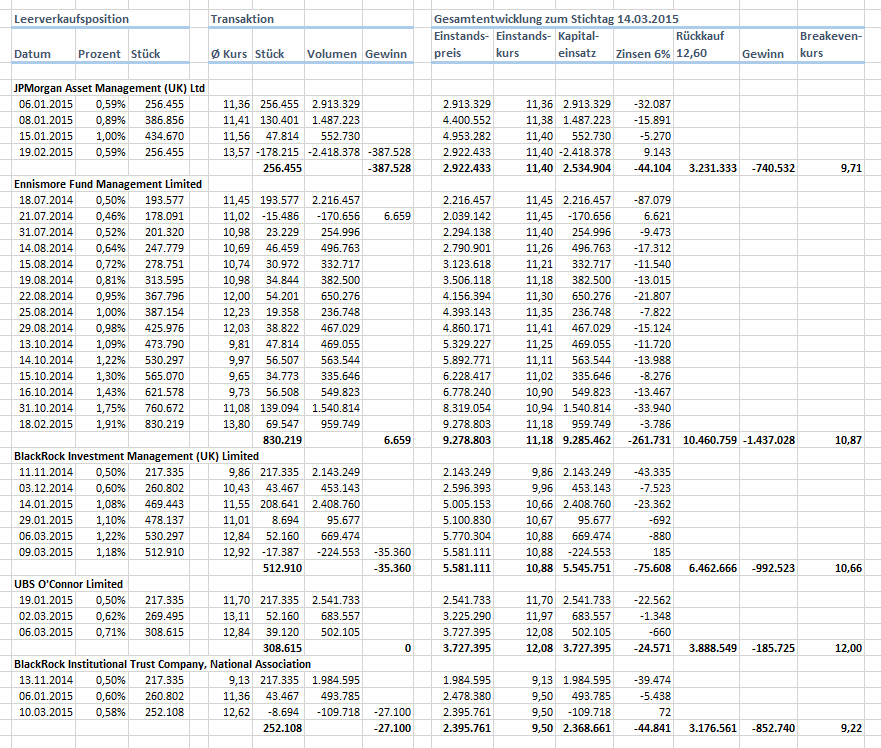This screenshot has height=748, width=881.
Task: Select the Leerverkaufsposition header cell
Action: (71, 19)
